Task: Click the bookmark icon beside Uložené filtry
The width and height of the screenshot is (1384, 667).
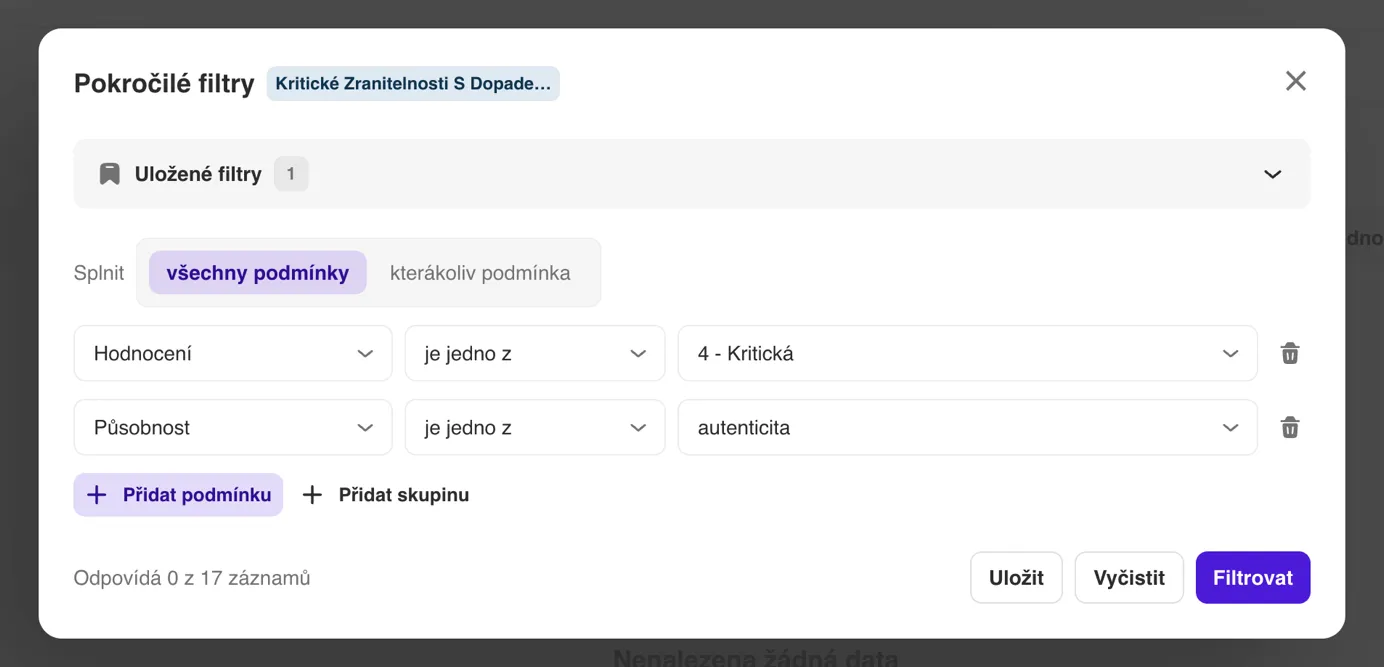Action: pyautogui.click(x=109, y=174)
